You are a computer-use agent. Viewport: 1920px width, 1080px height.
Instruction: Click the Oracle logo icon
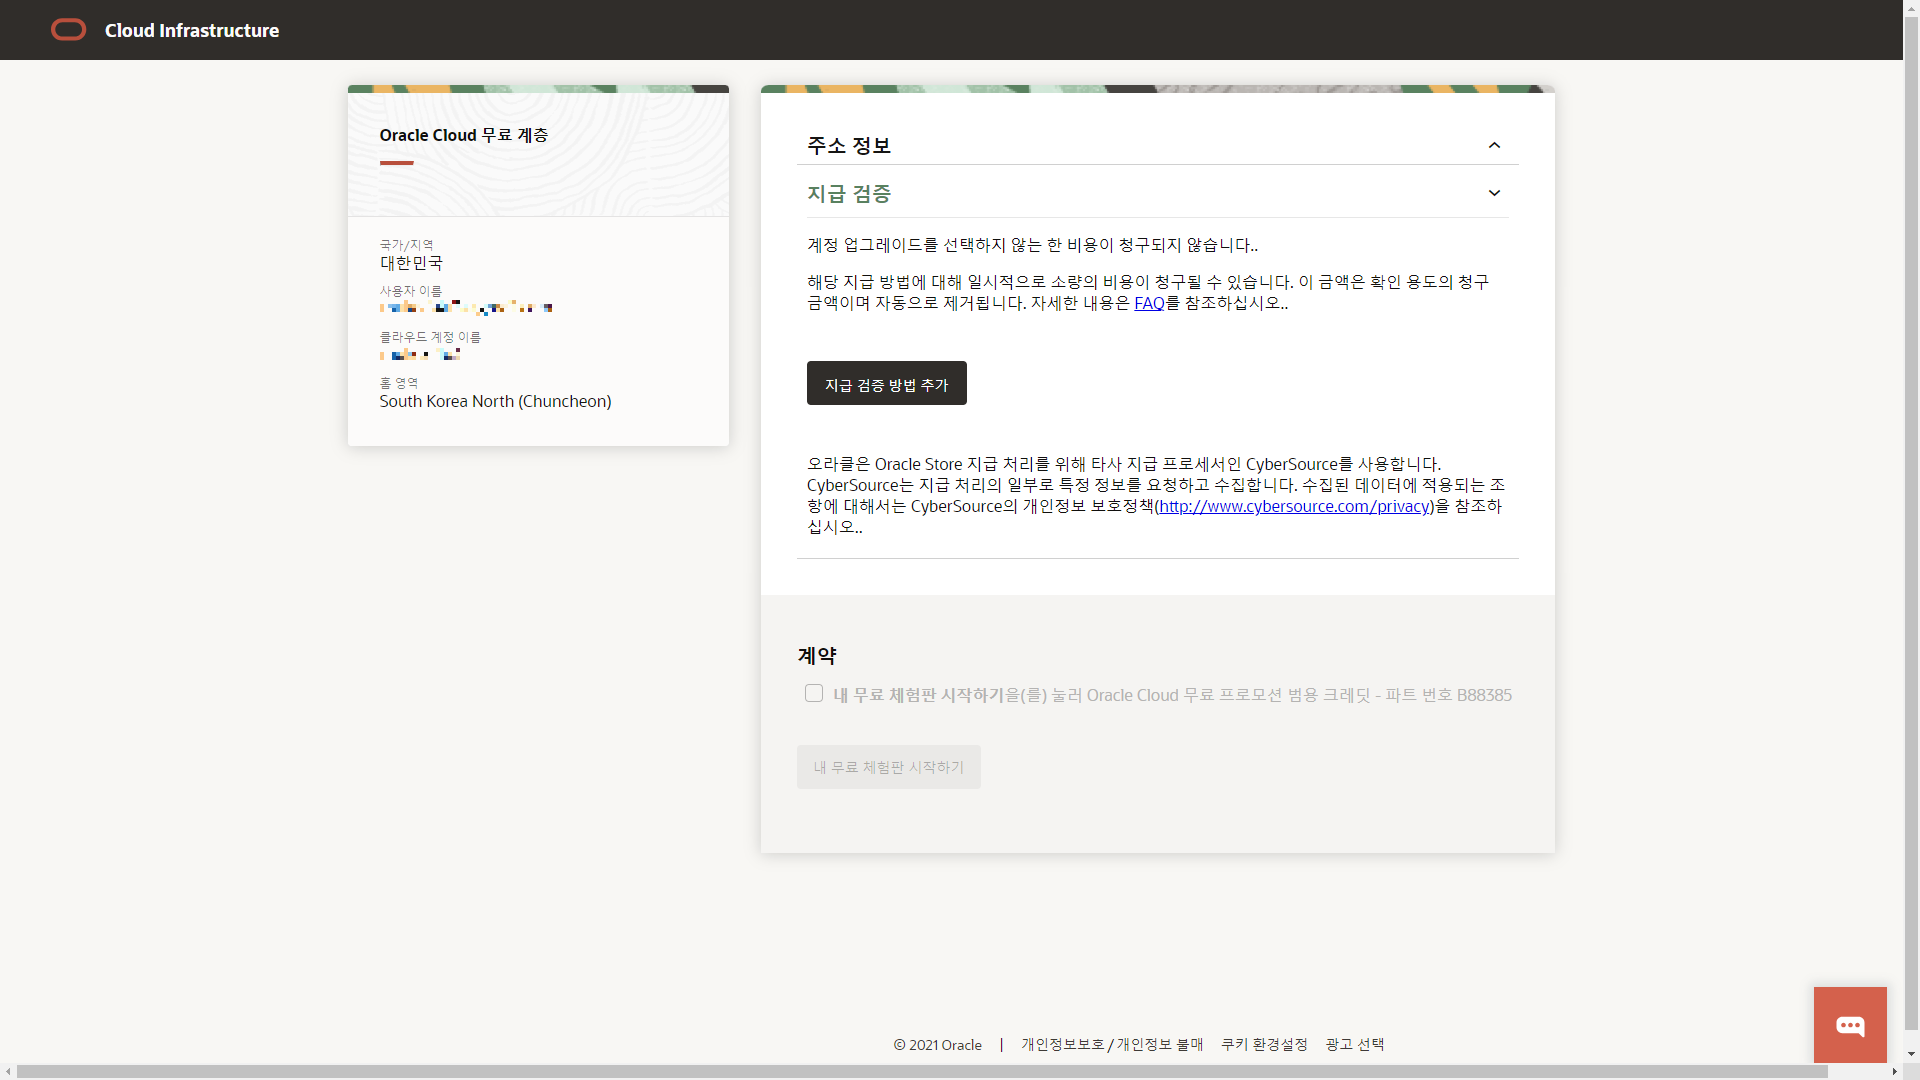(68, 30)
